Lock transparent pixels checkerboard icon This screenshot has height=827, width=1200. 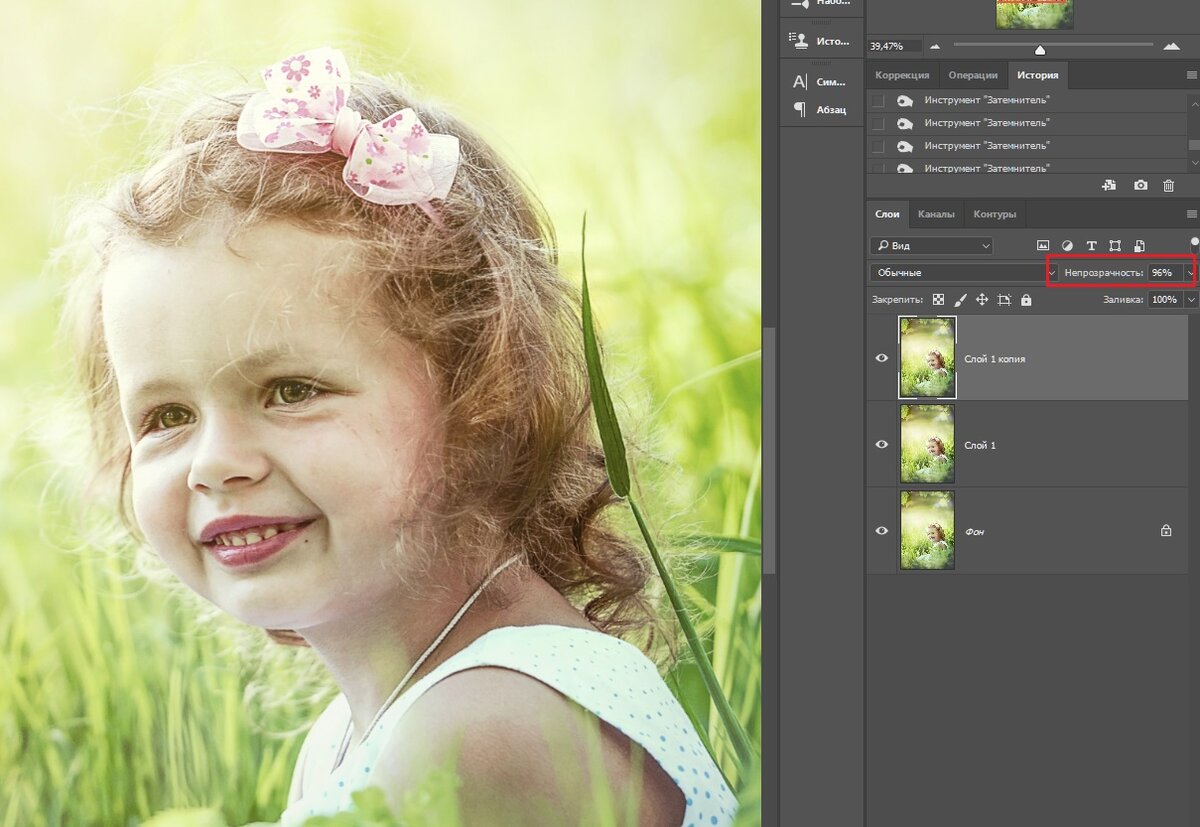pos(938,299)
